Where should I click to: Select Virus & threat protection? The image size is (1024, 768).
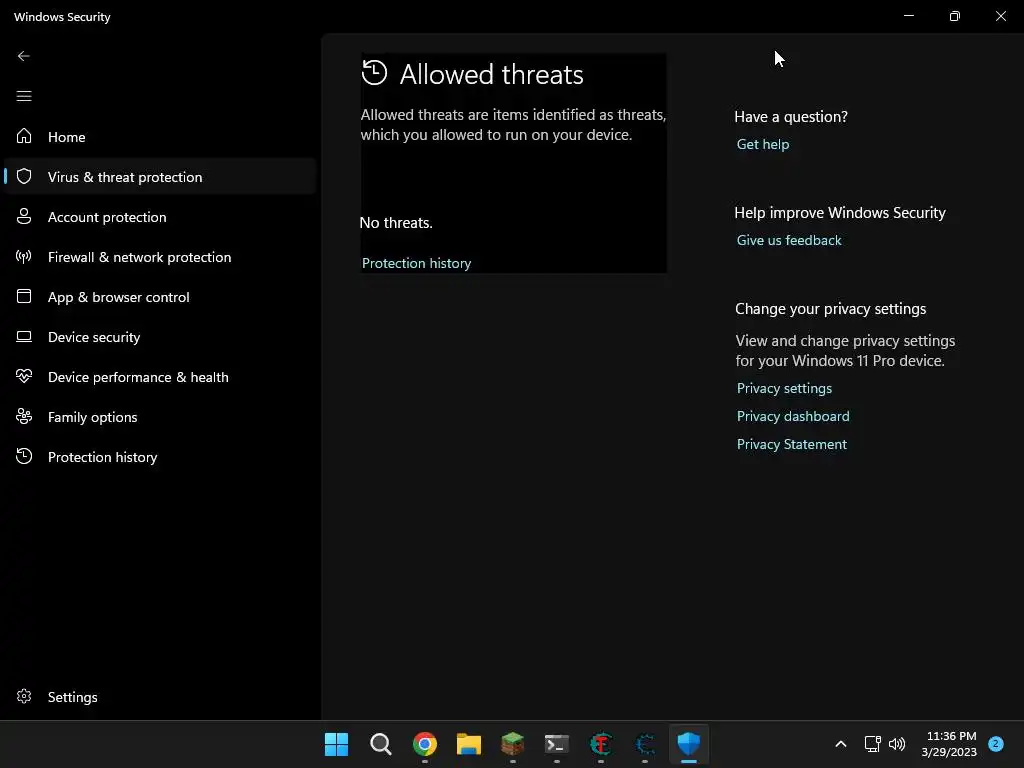[160, 176]
